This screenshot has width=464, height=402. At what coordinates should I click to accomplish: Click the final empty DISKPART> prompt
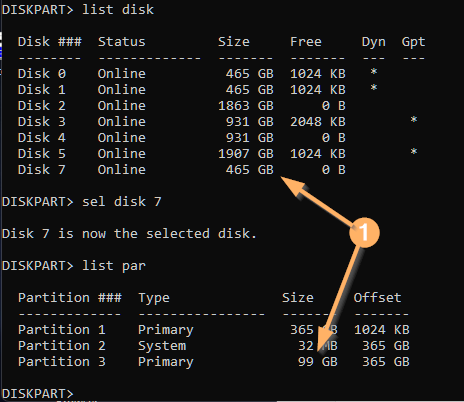tap(37, 394)
